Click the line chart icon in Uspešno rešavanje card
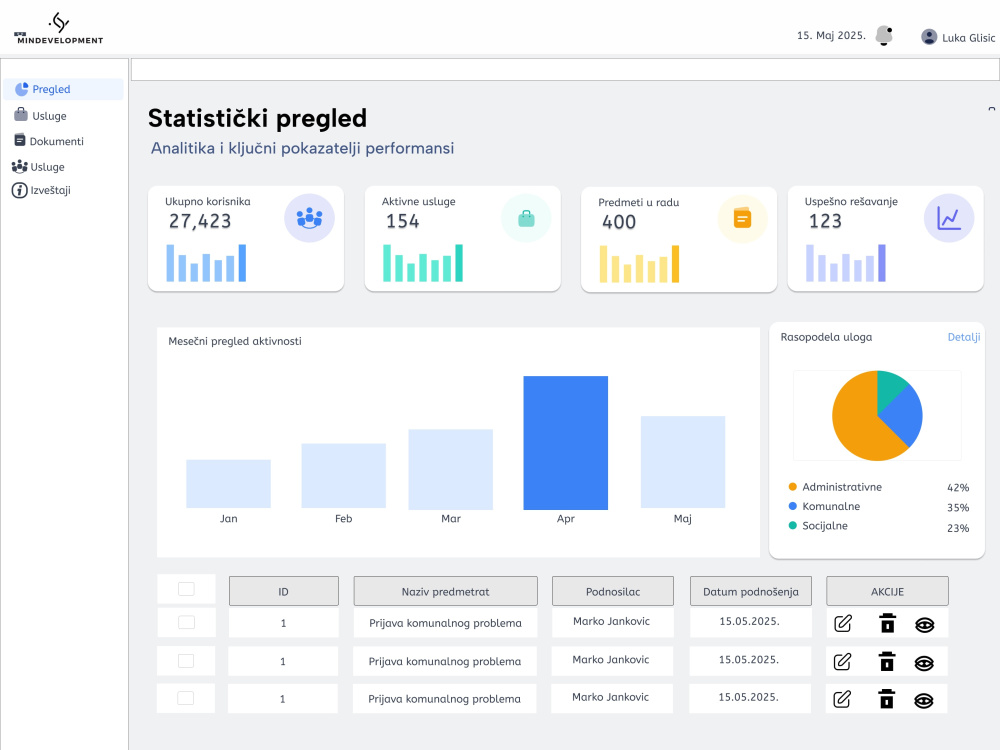Image resolution: width=1000 pixels, height=750 pixels. (x=949, y=218)
